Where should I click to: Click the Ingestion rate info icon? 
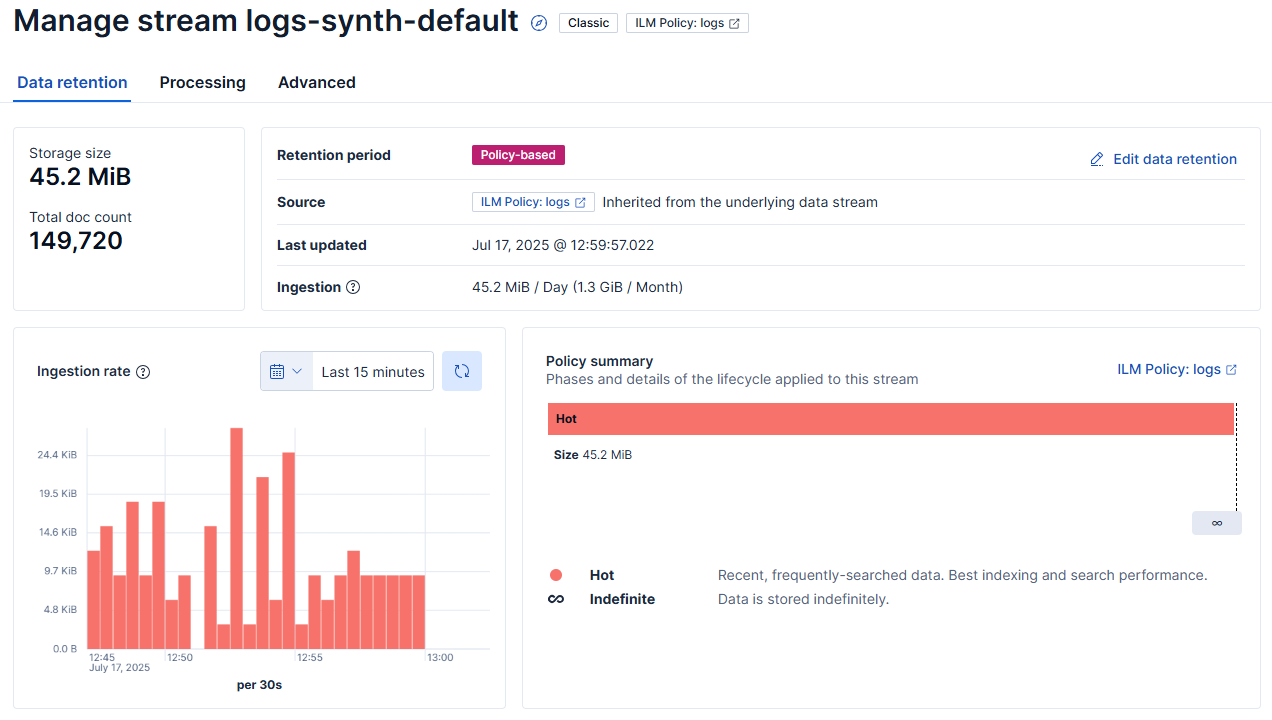point(143,372)
